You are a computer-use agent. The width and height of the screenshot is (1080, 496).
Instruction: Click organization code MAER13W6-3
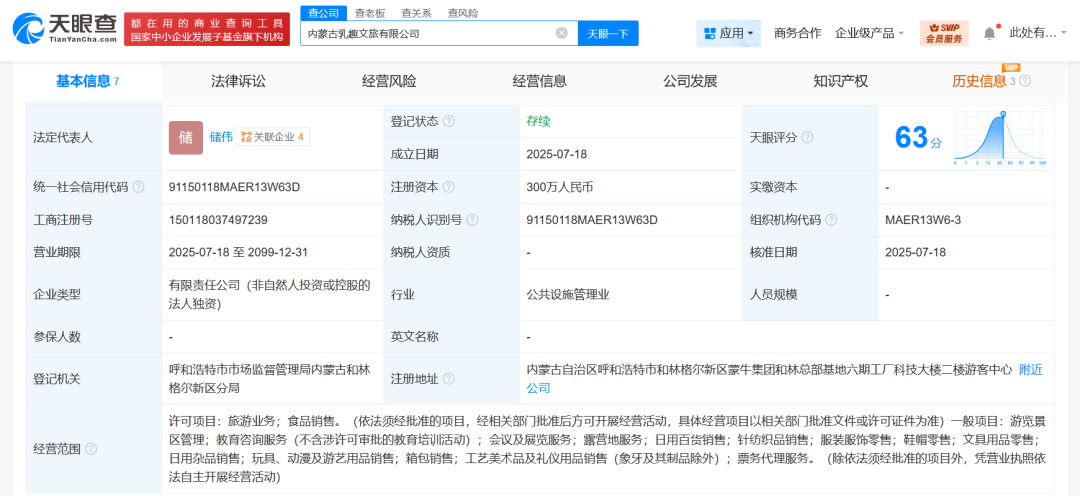[x=923, y=220]
